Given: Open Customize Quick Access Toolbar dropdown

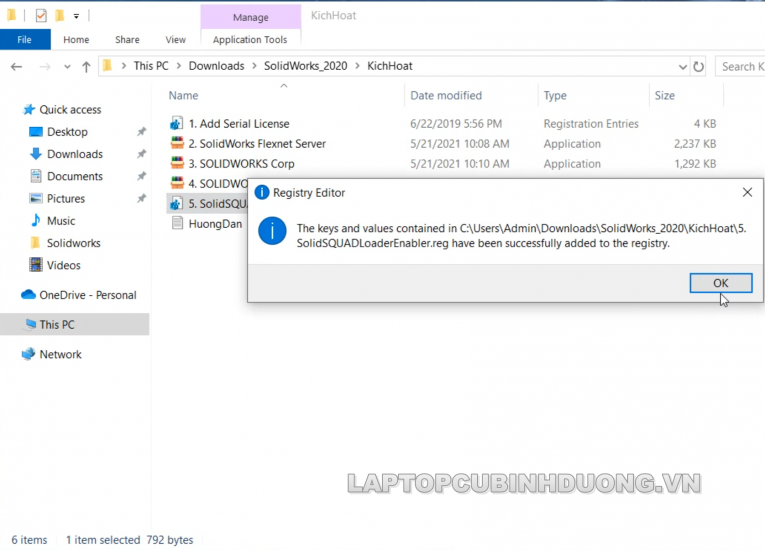Looking at the screenshot, I should [x=76, y=16].
